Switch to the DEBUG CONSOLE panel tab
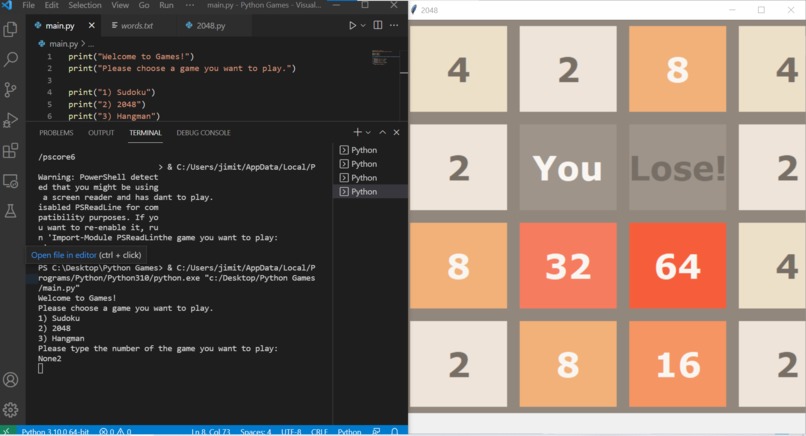The width and height of the screenshot is (806, 436). click(204, 133)
